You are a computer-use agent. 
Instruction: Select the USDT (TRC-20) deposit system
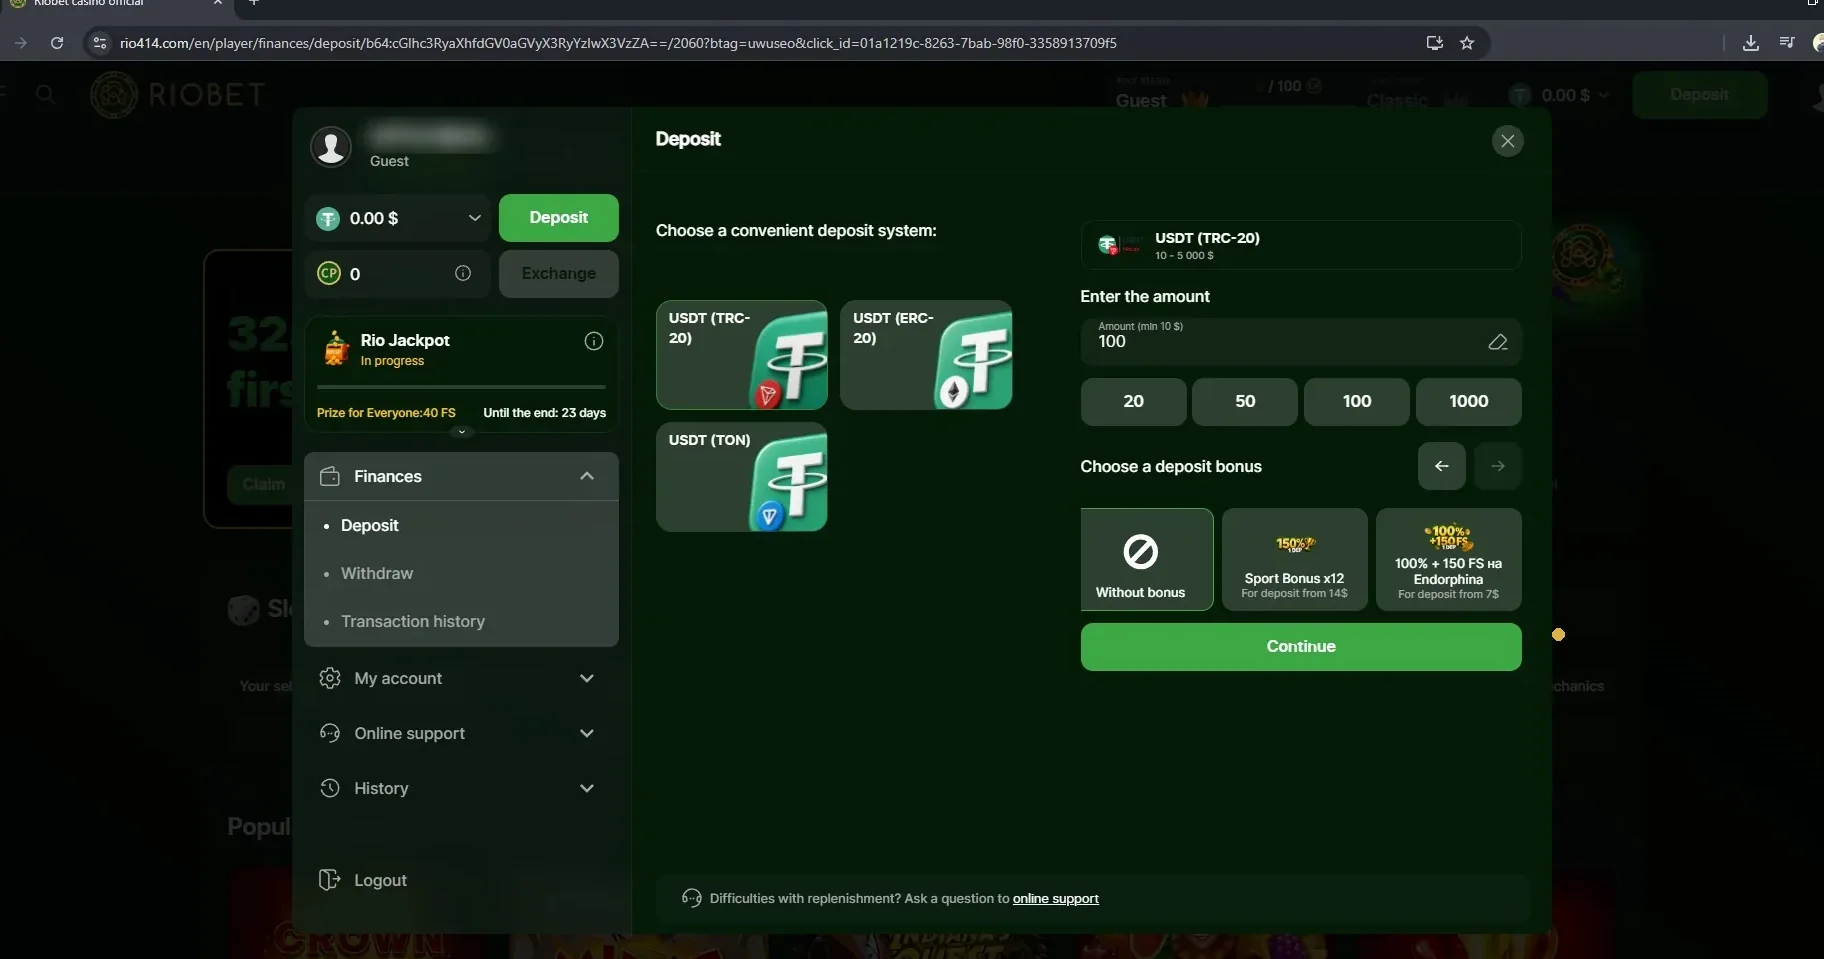(x=741, y=355)
